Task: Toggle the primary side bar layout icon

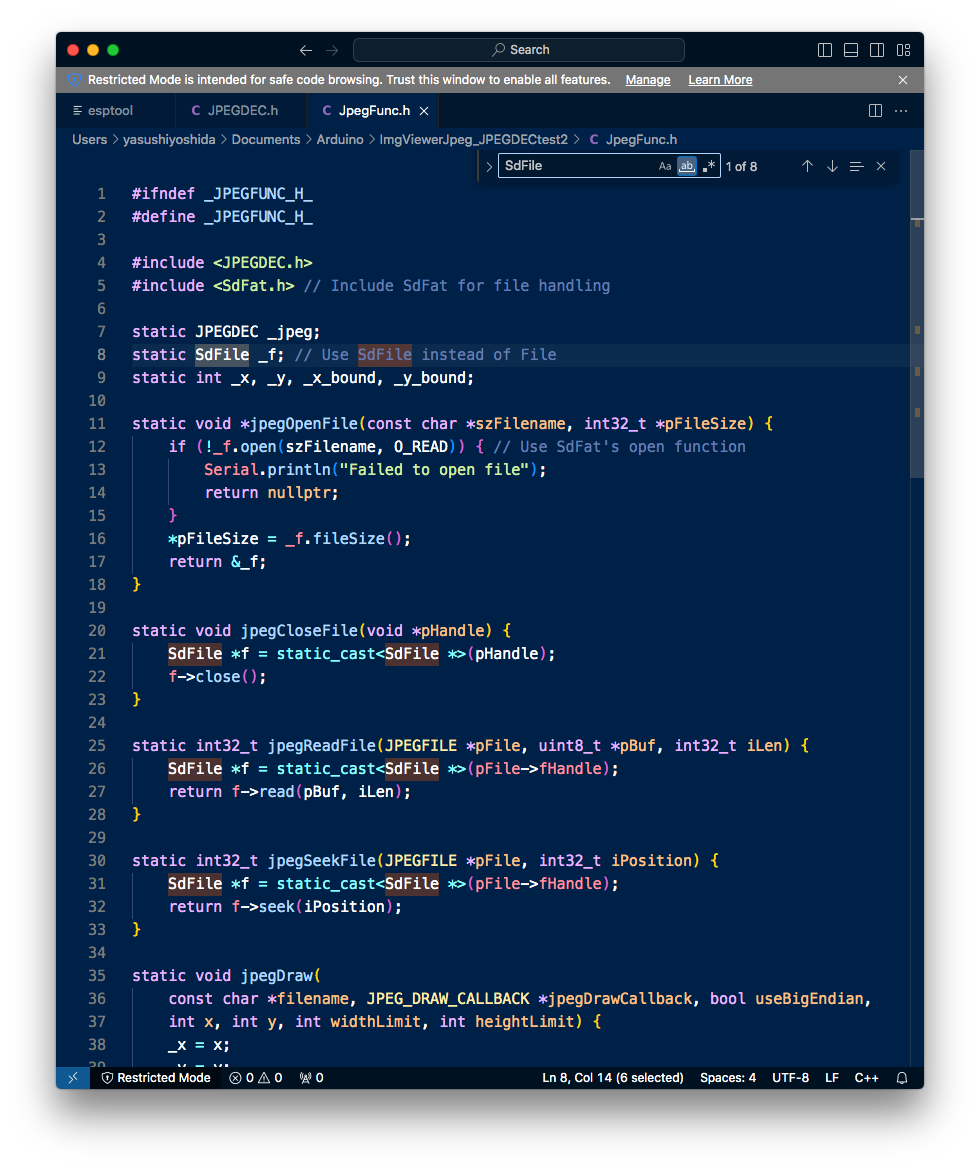Action: pos(825,50)
